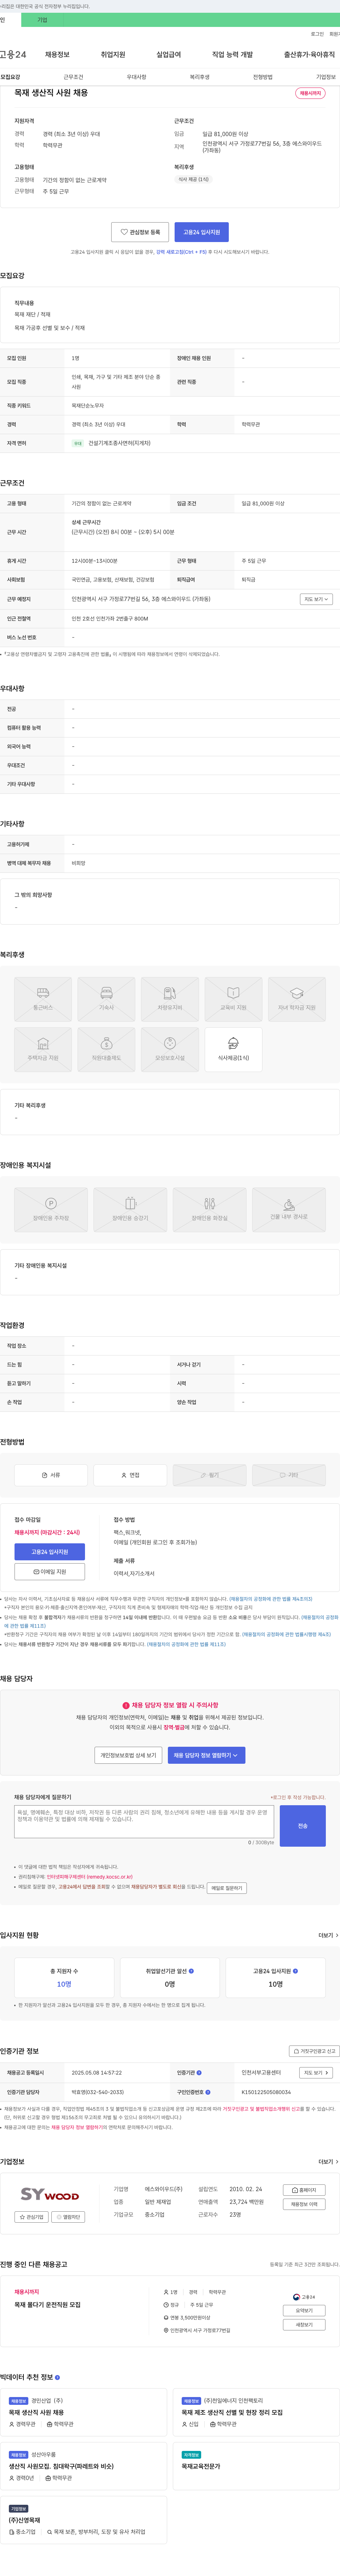Click the 이메일 지원 button
Viewport: 340px width, 2576px height.
click(50, 1572)
